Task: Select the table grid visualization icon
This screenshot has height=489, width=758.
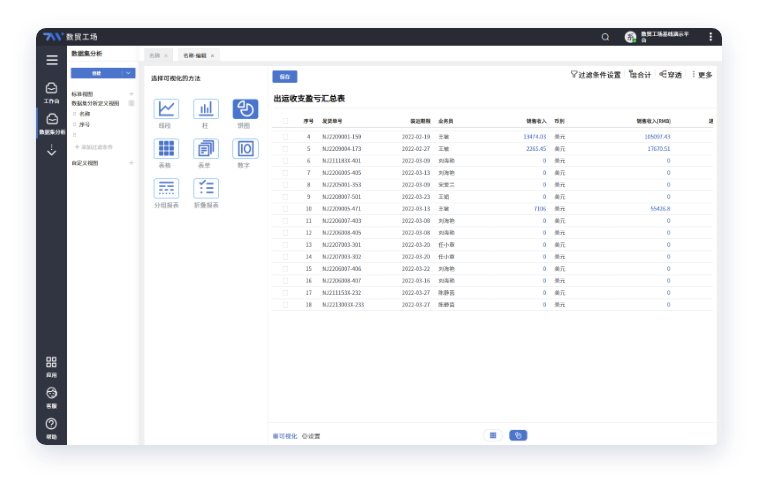Action: tap(166, 149)
